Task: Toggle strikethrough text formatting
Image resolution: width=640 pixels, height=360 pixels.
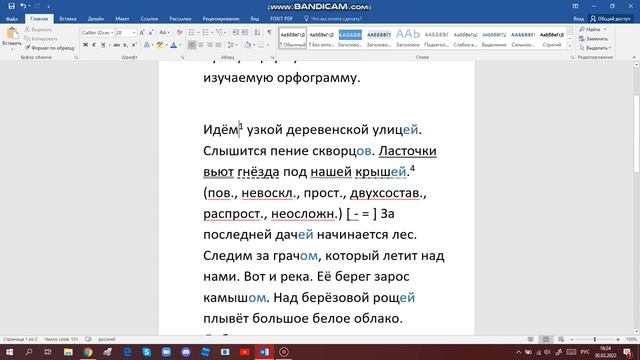Action: coord(116,45)
